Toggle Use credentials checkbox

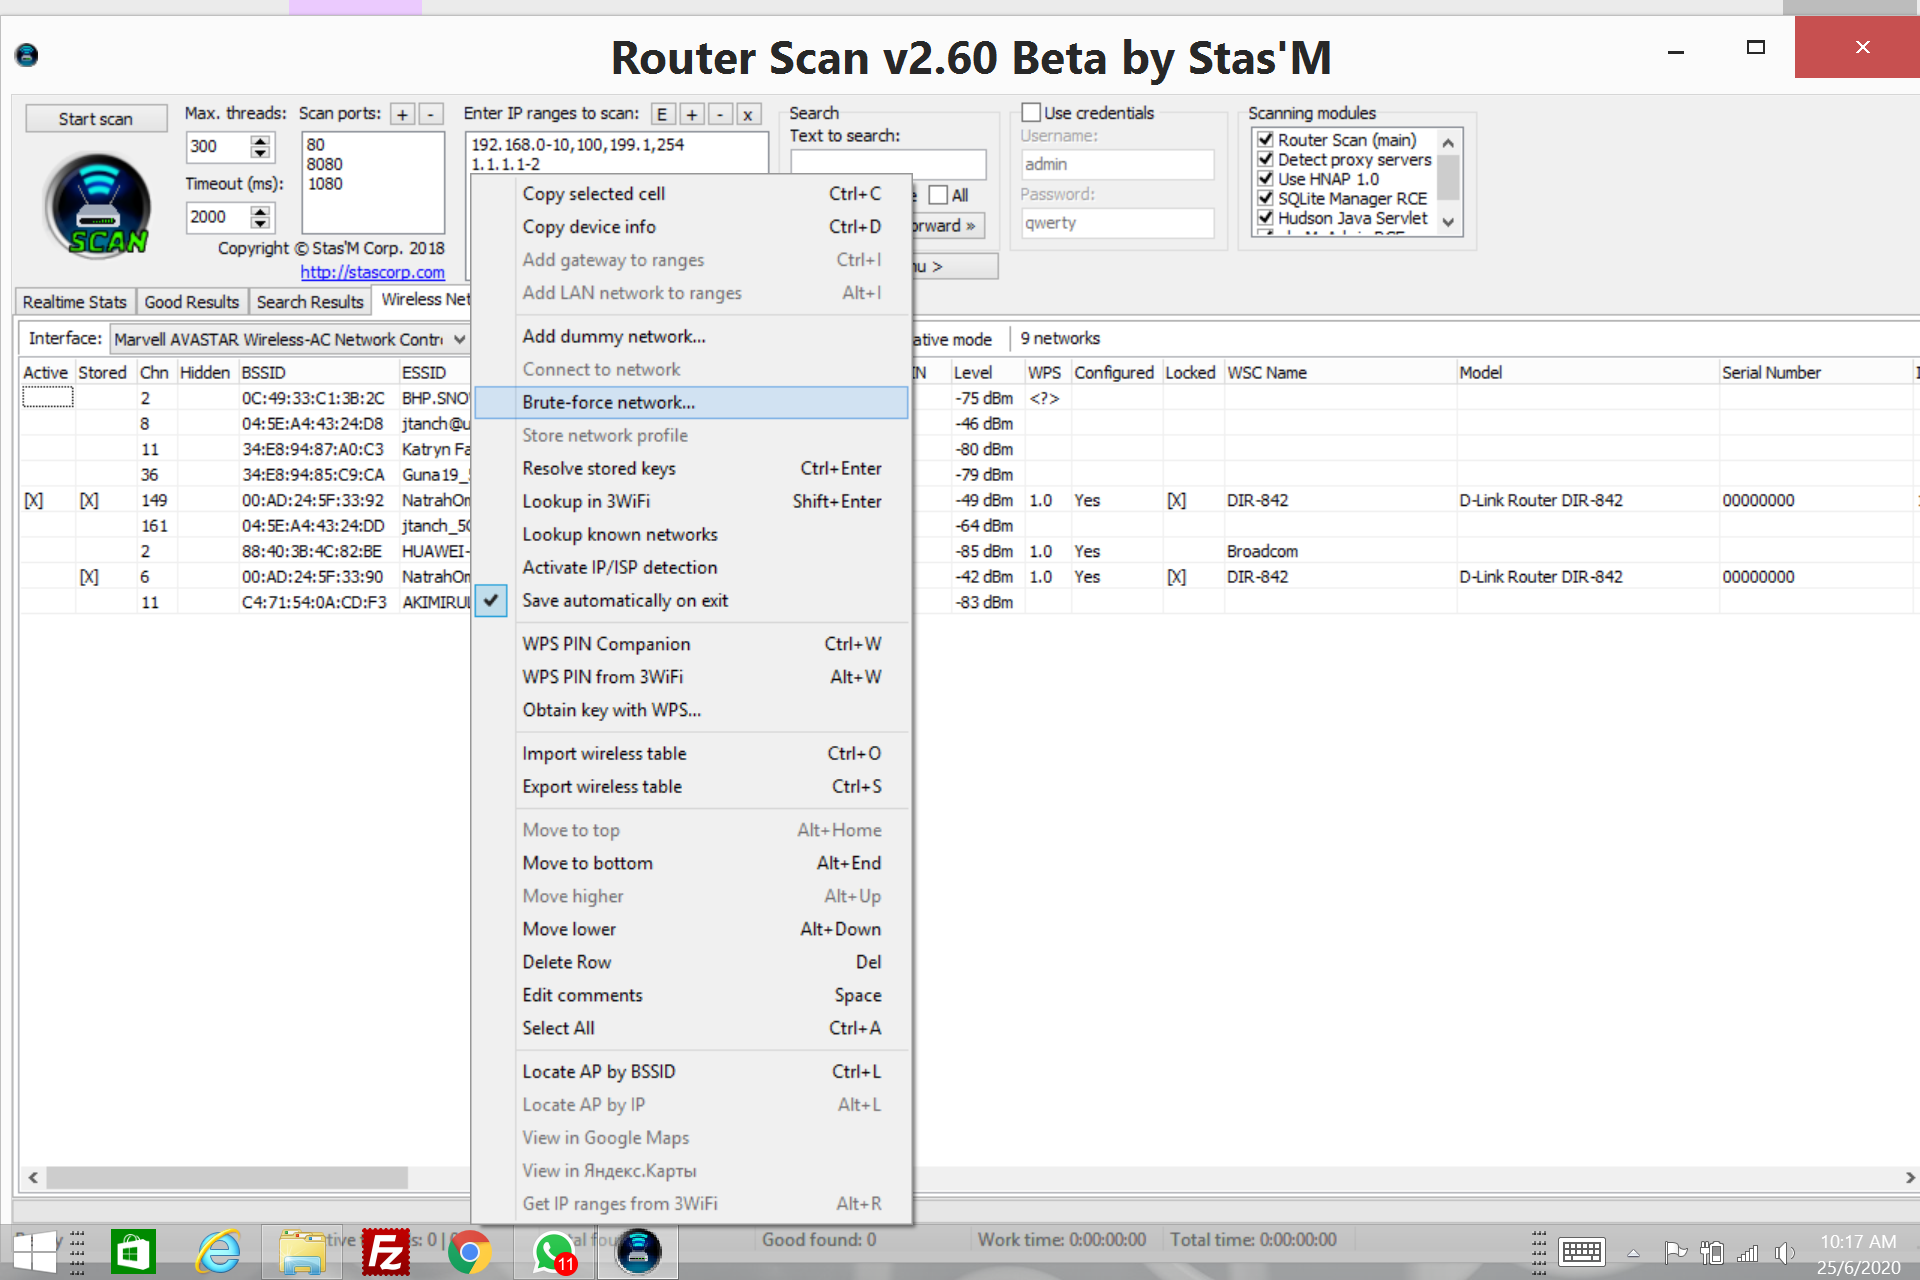pyautogui.click(x=1031, y=113)
